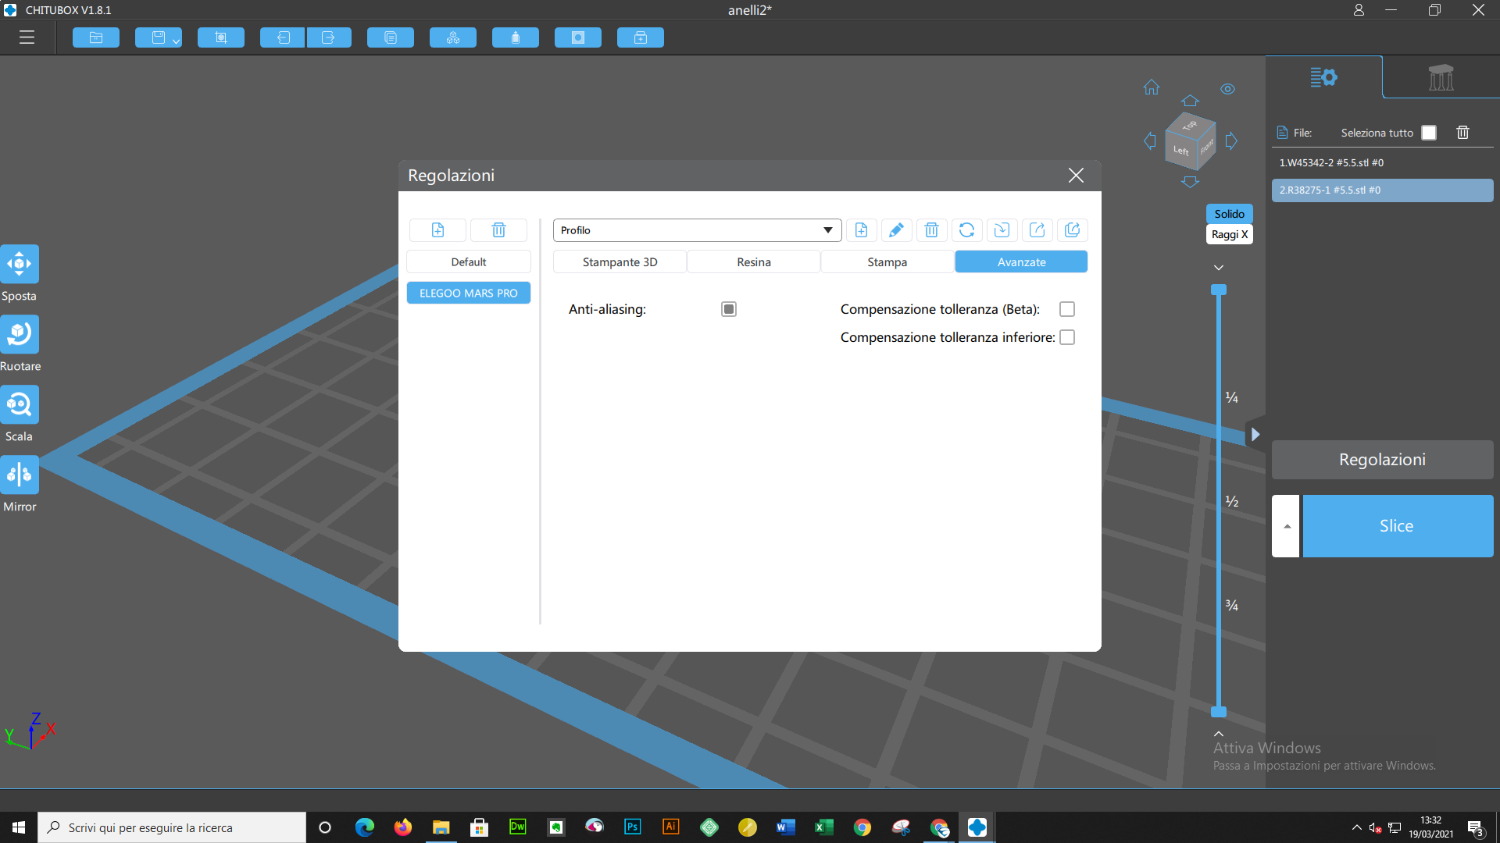
Task: Click the Slice button
Action: (x=1397, y=526)
